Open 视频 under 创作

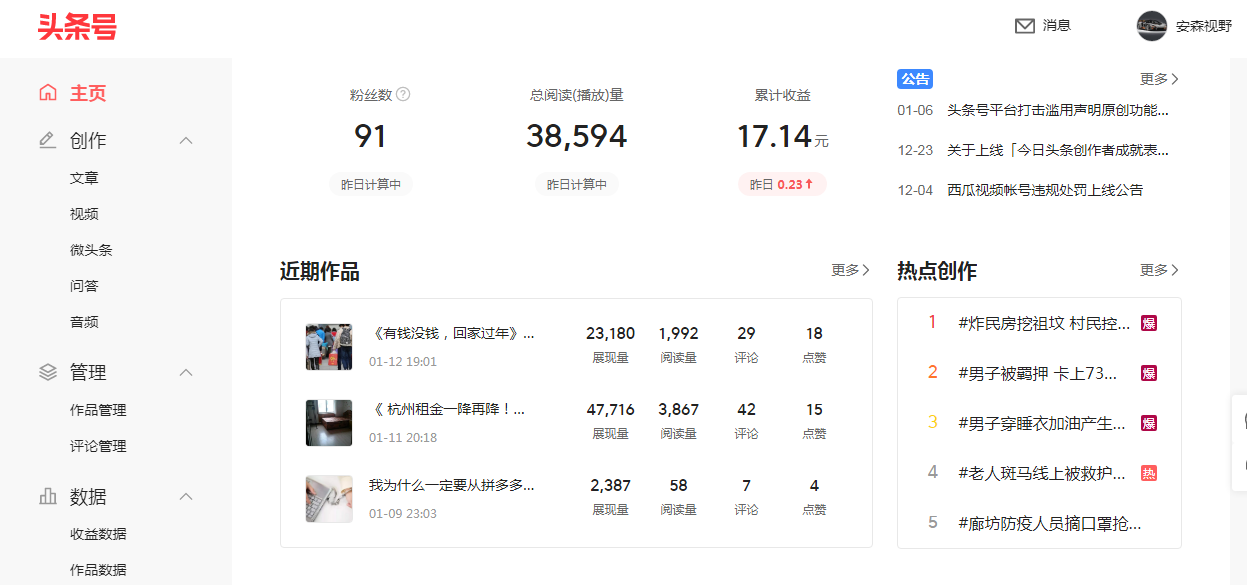[84, 214]
